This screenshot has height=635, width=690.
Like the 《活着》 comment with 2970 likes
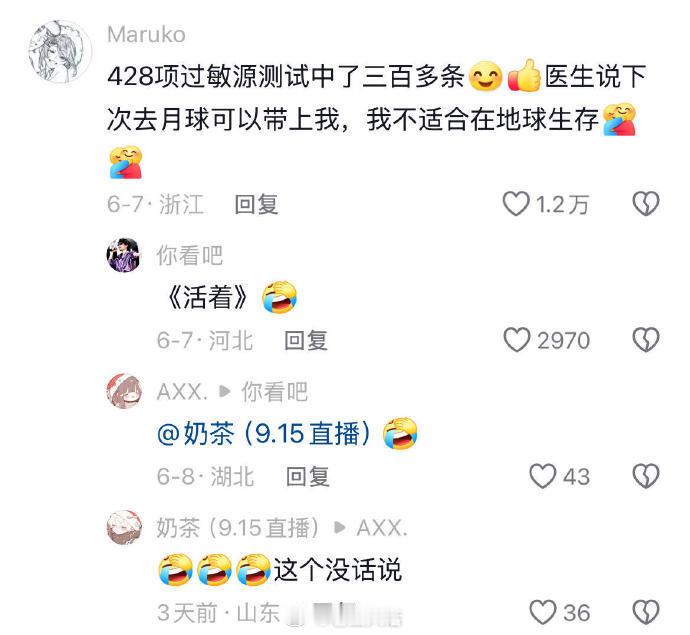pos(517,340)
